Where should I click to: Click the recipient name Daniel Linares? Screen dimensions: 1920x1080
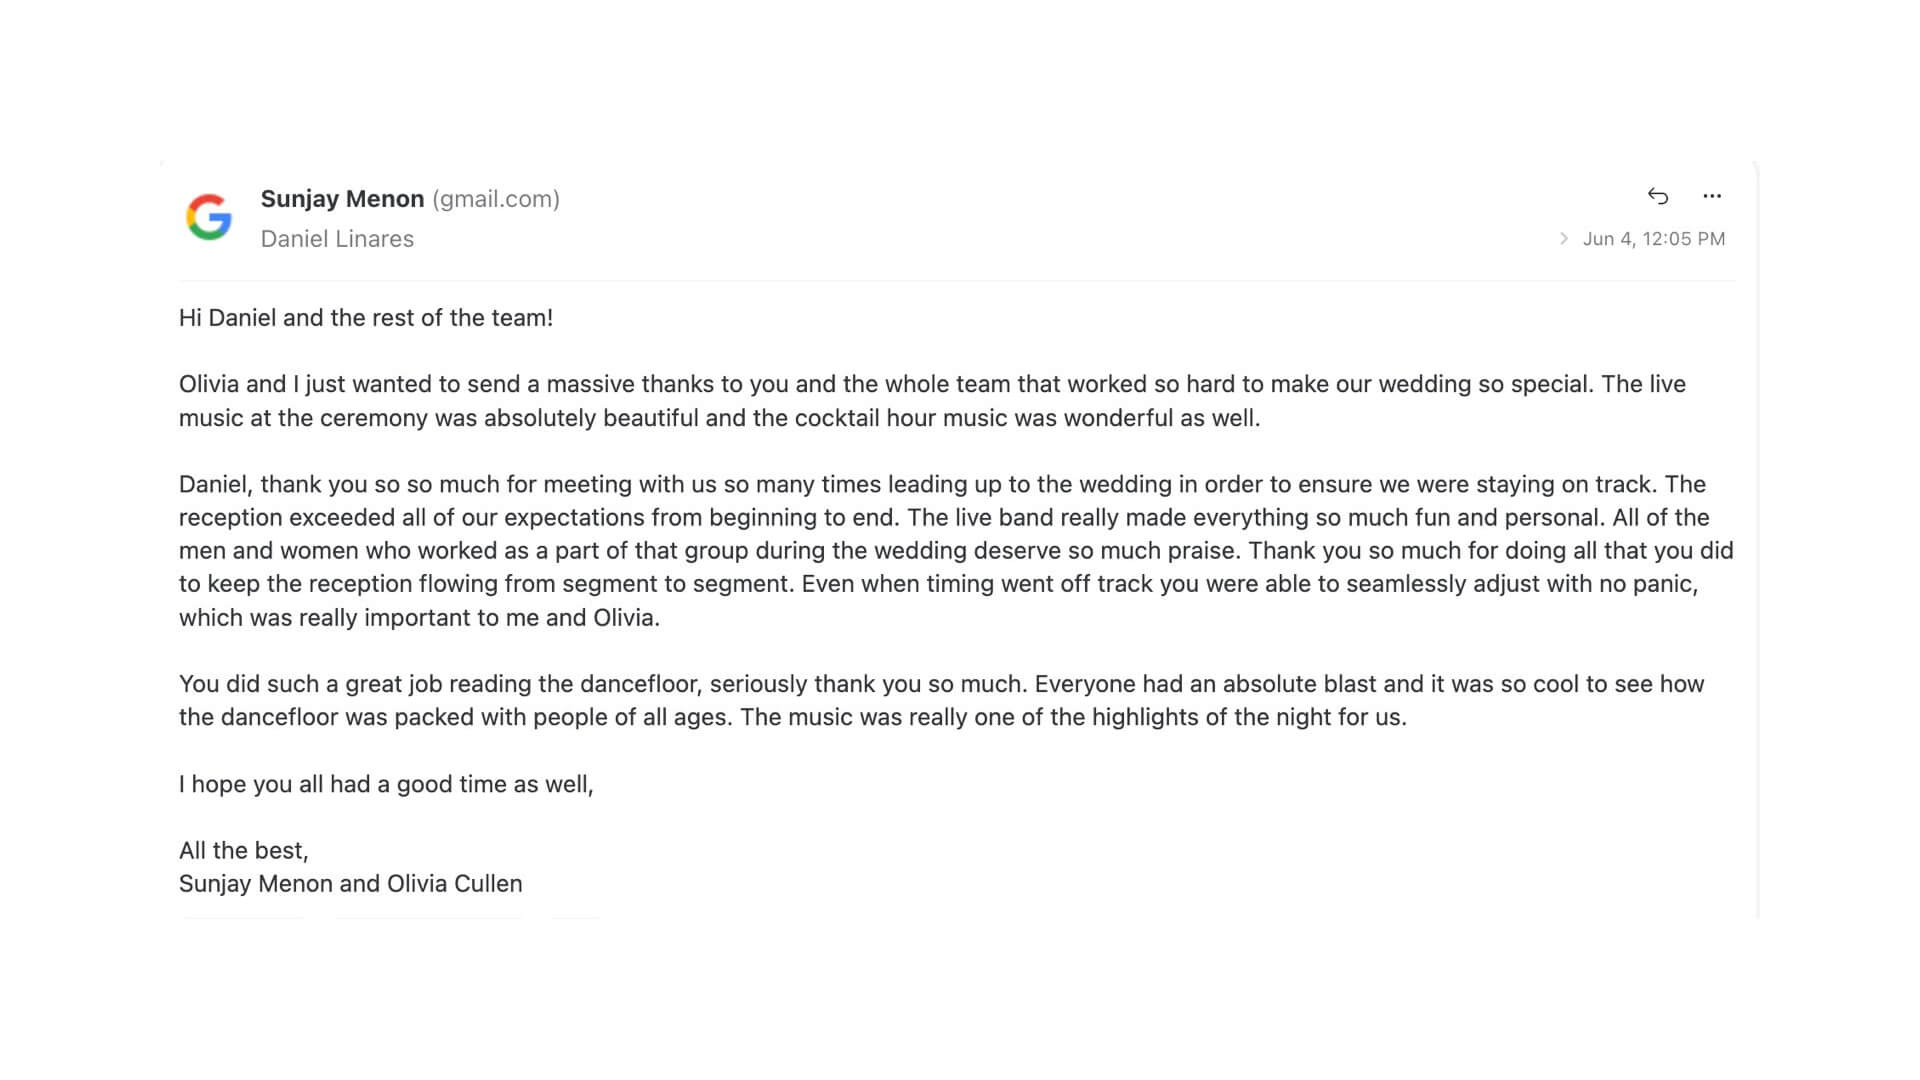337,238
